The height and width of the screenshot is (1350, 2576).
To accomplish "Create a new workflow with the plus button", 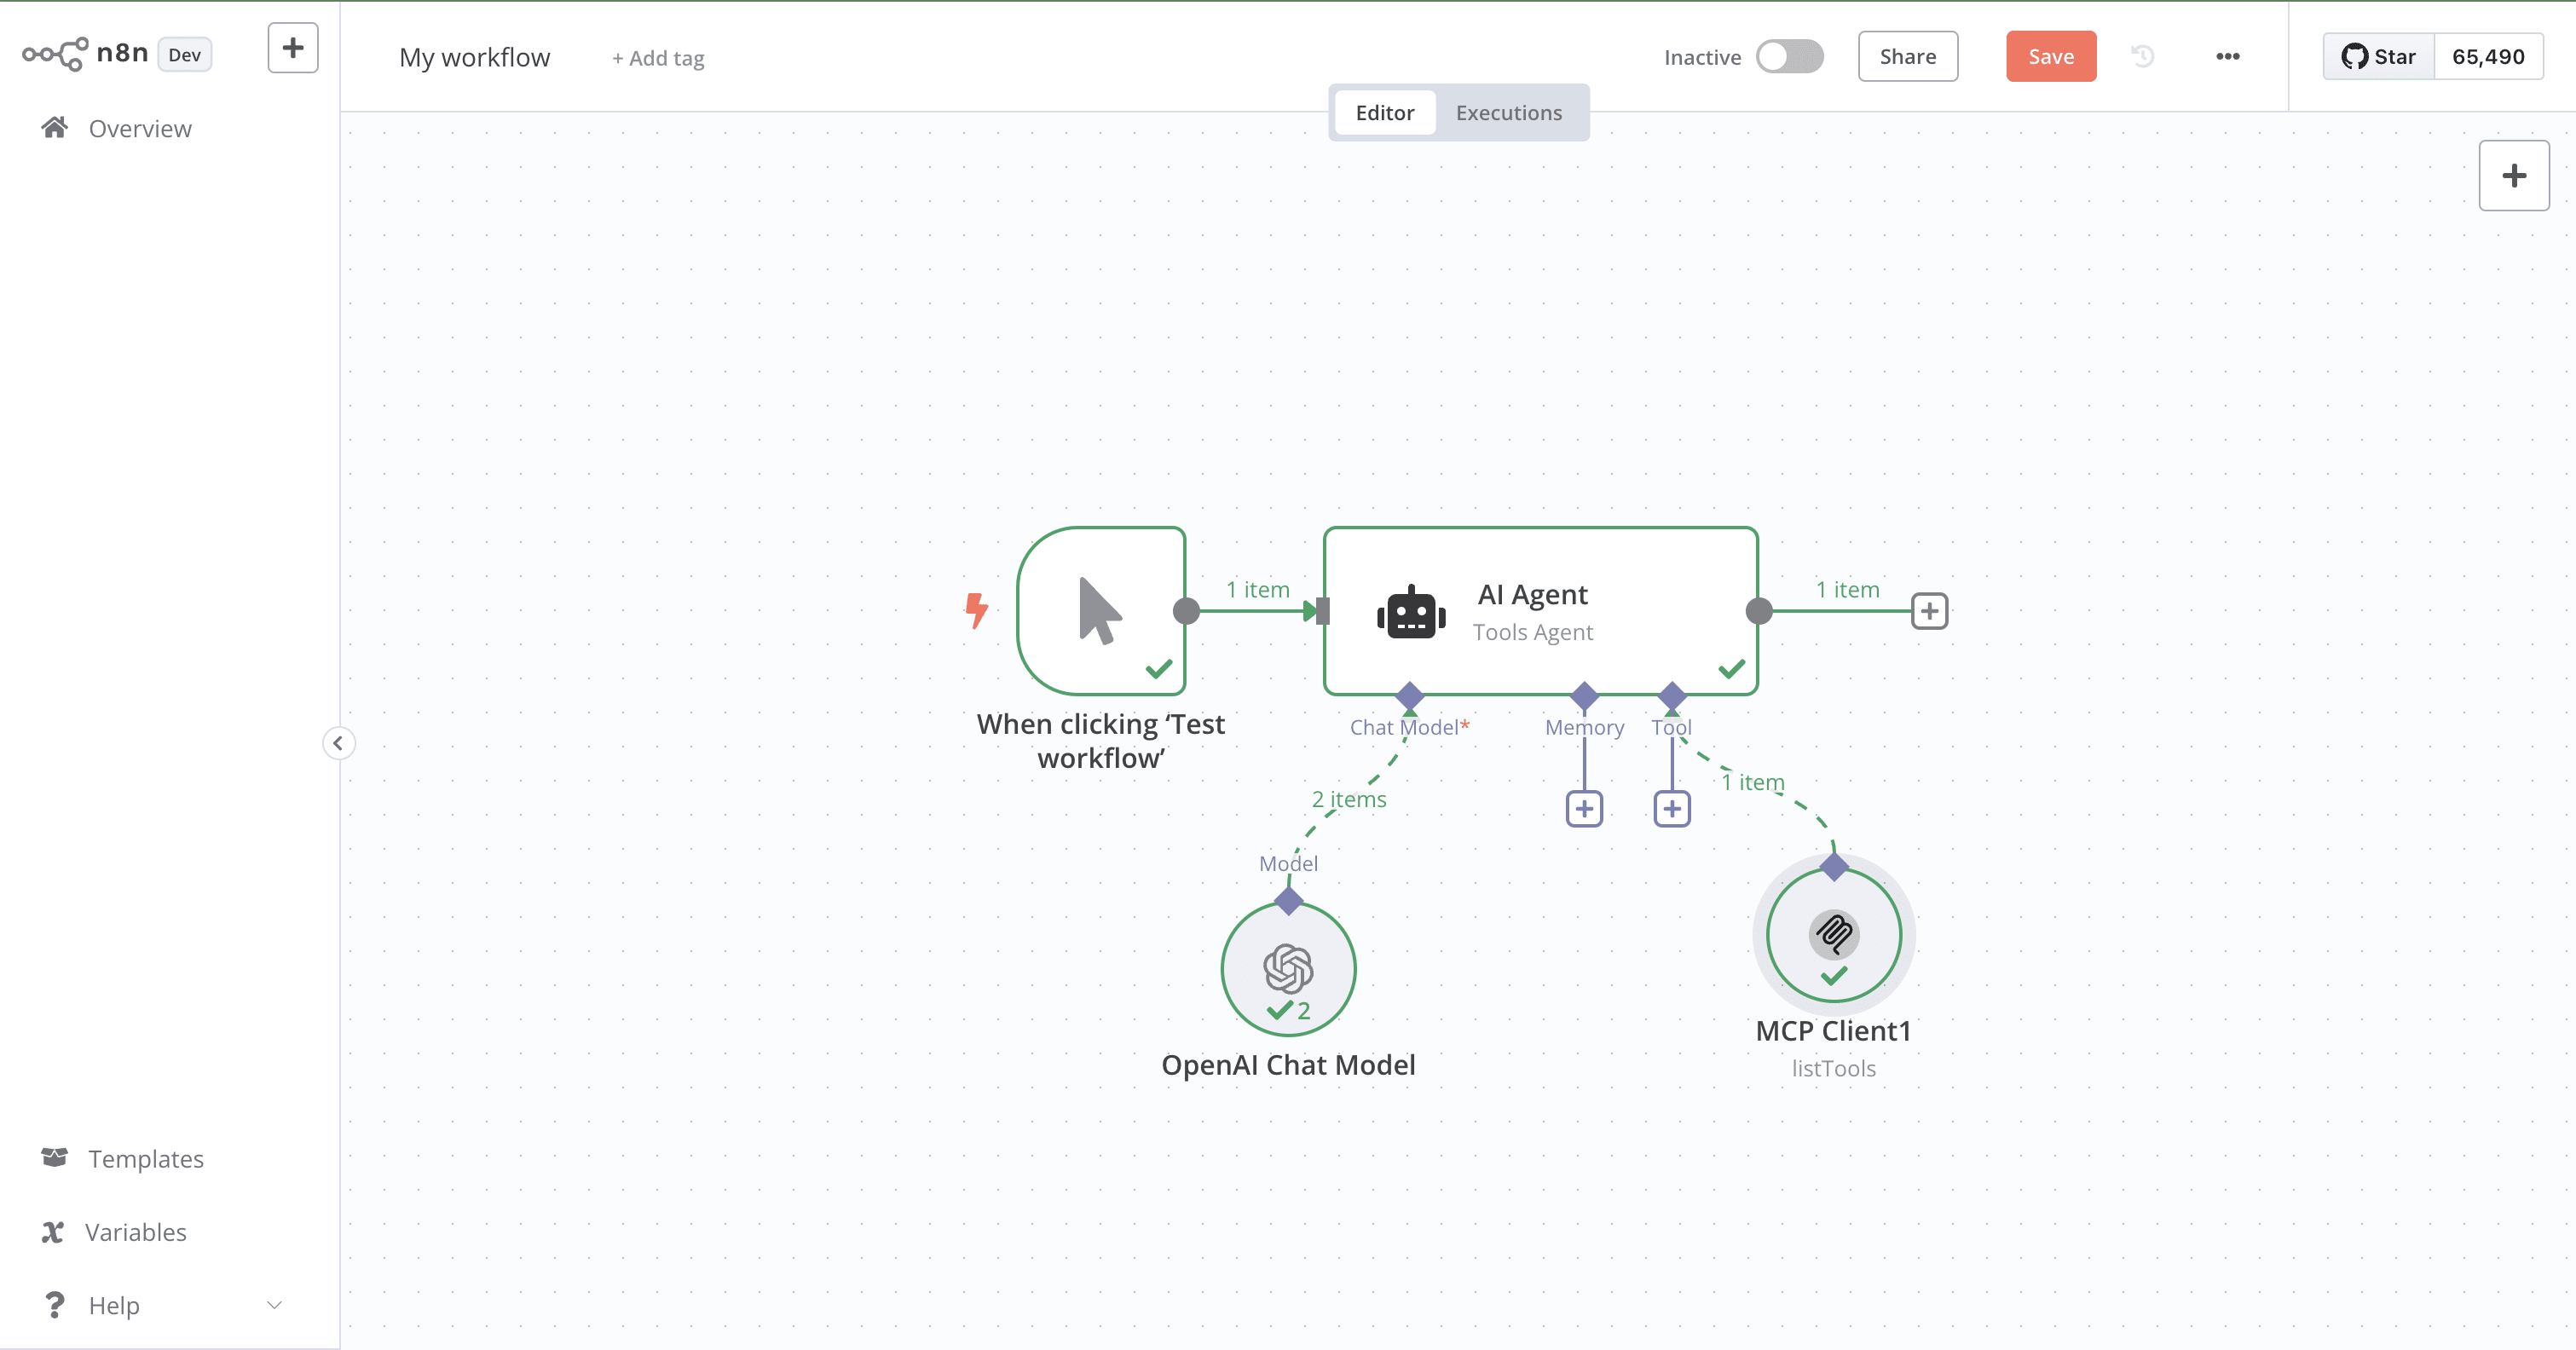I will pos(292,47).
